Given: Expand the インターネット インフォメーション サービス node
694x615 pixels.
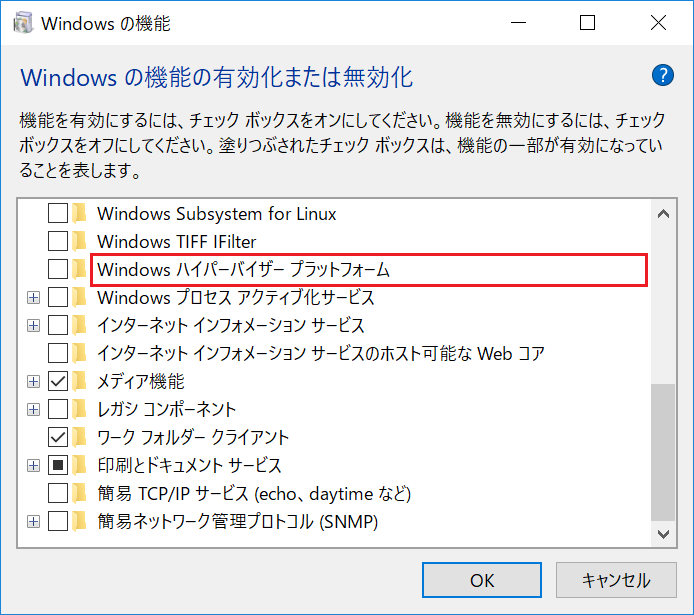Looking at the screenshot, I should click(x=33, y=325).
